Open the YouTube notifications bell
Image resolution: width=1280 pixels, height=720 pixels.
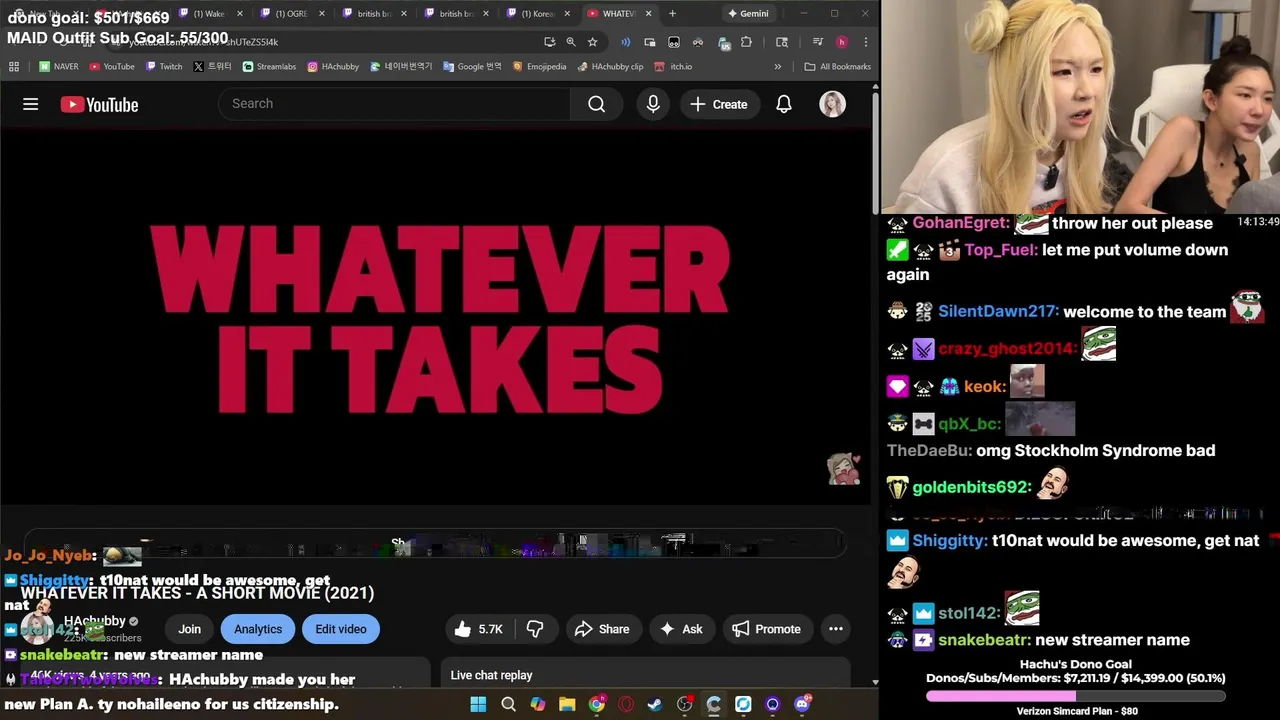pyautogui.click(x=784, y=104)
